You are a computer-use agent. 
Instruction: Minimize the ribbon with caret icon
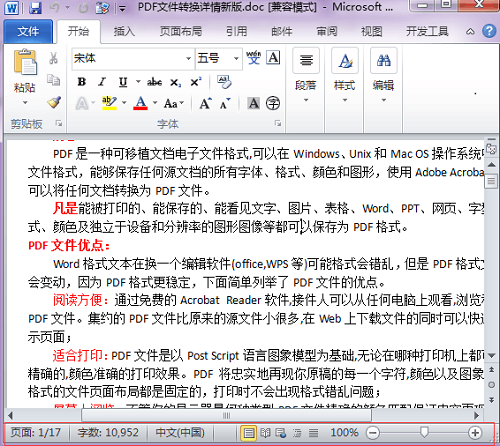click(x=470, y=32)
